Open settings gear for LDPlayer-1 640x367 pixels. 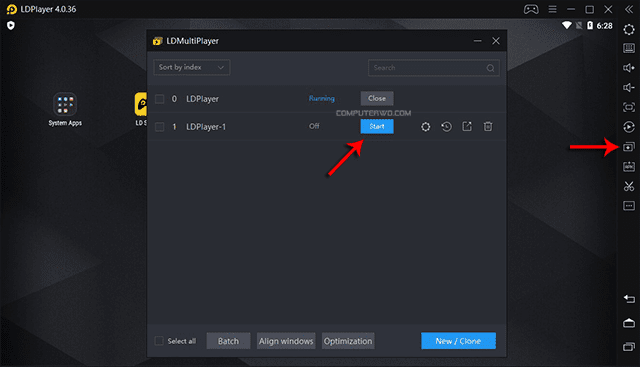[x=425, y=127]
